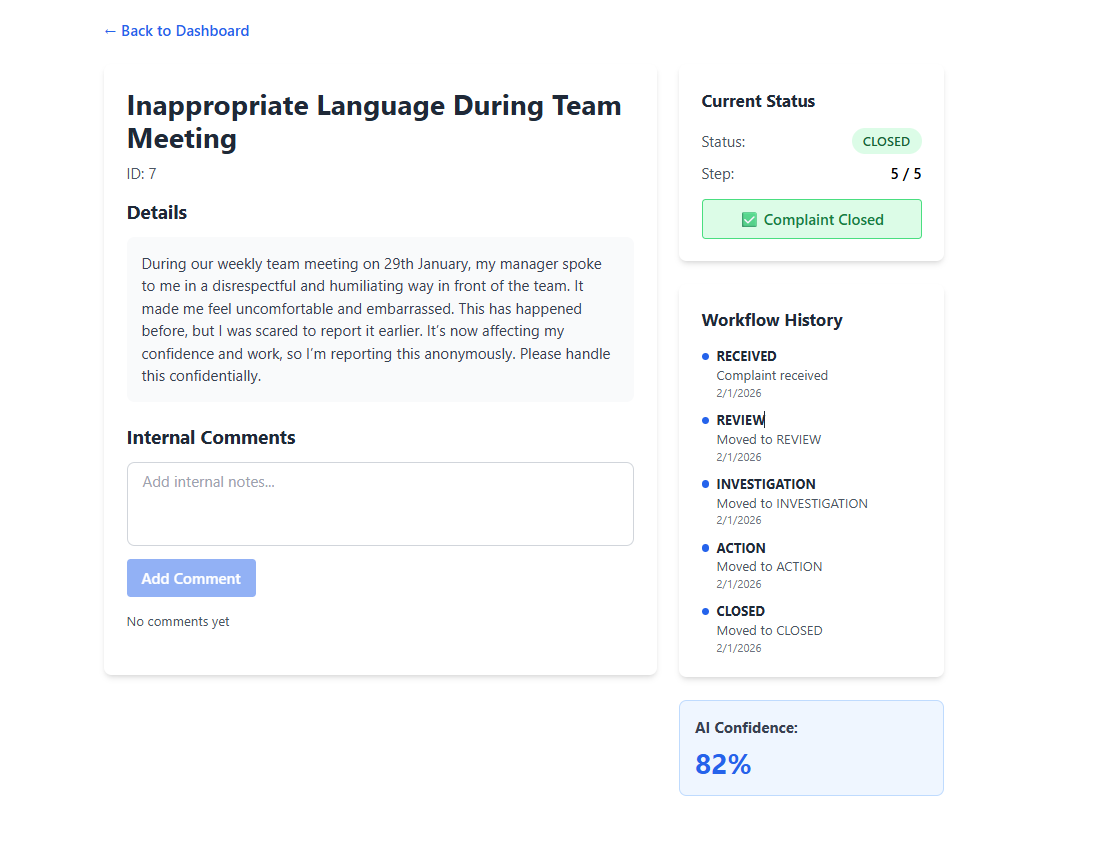The height and width of the screenshot is (852, 1107).
Task: Click the 82% AI Confidence value
Action: [x=723, y=765]
